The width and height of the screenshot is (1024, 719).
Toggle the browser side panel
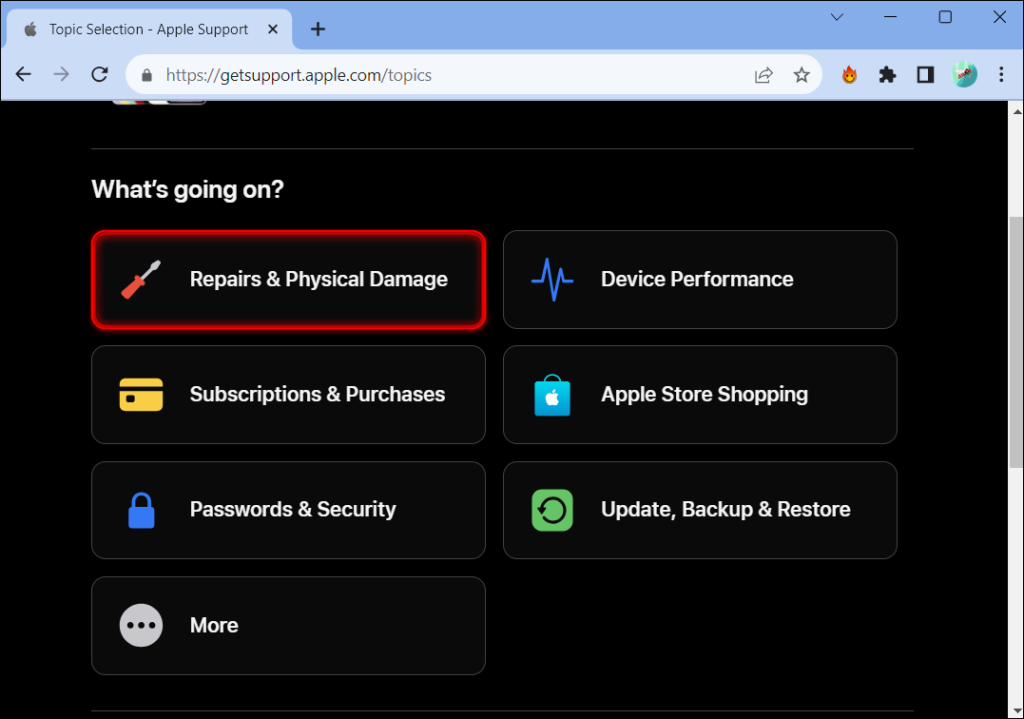(x=925, y=75)
